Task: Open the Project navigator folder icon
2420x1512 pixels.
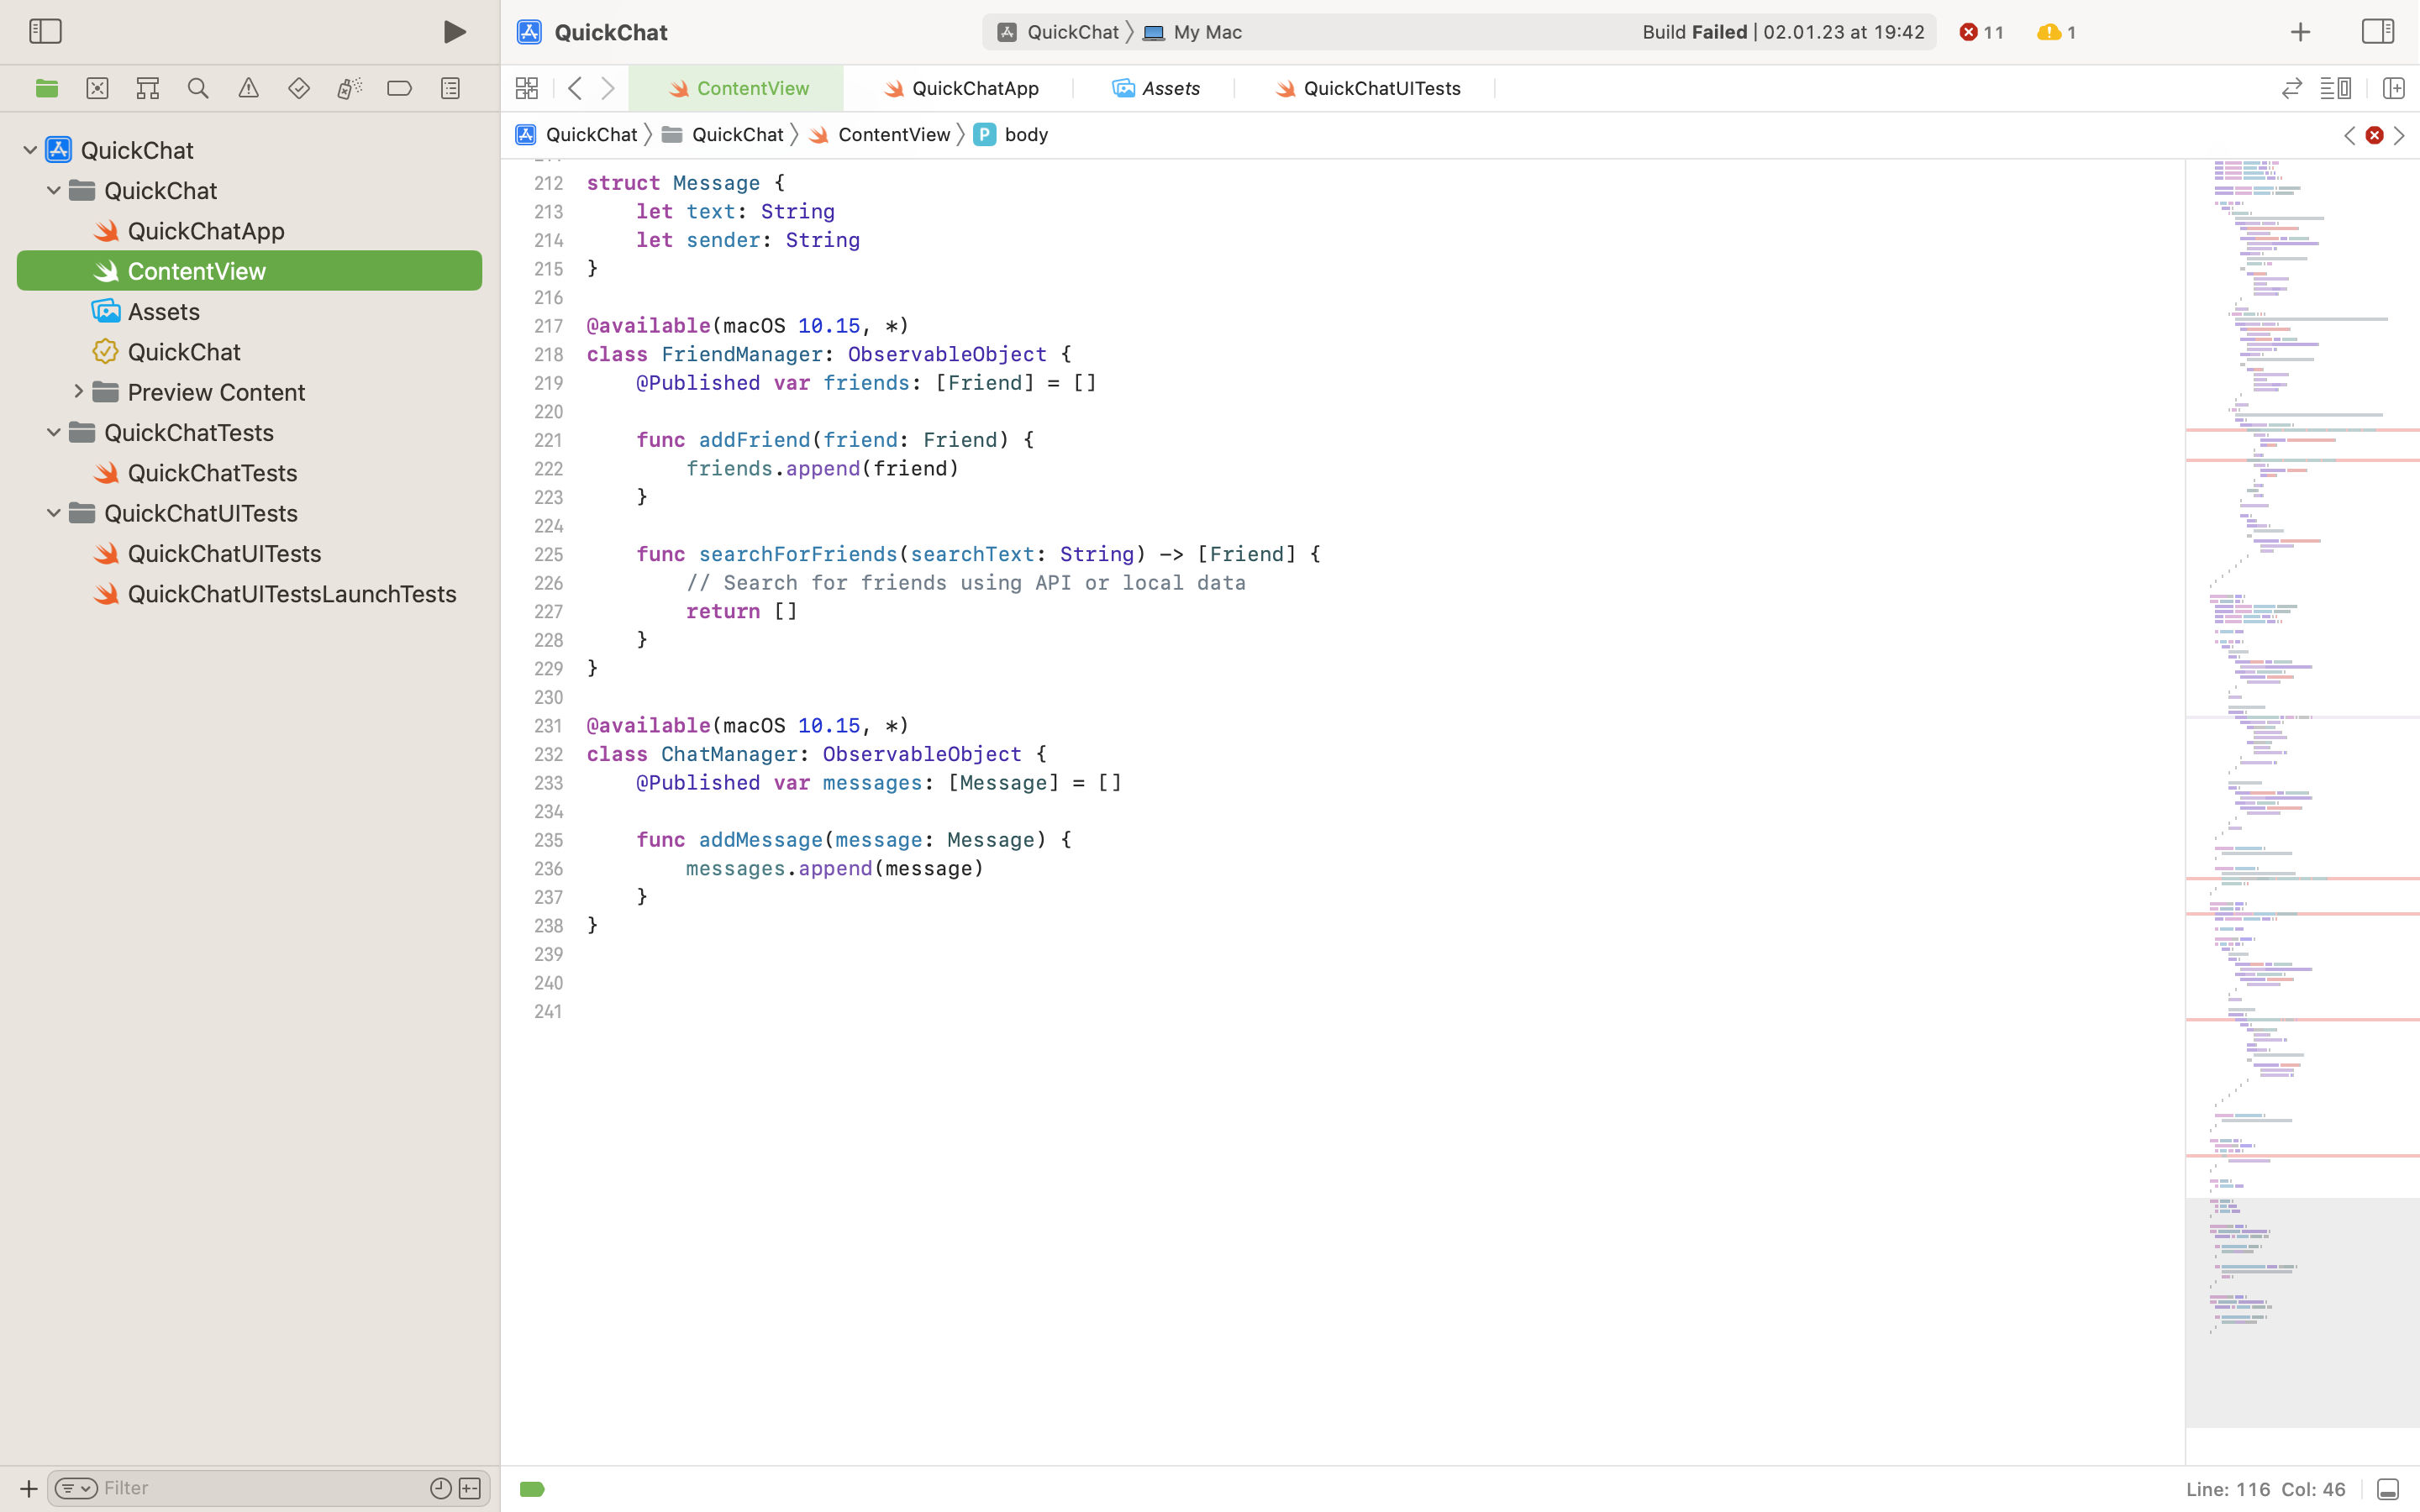Action: (x=47, y=88)
